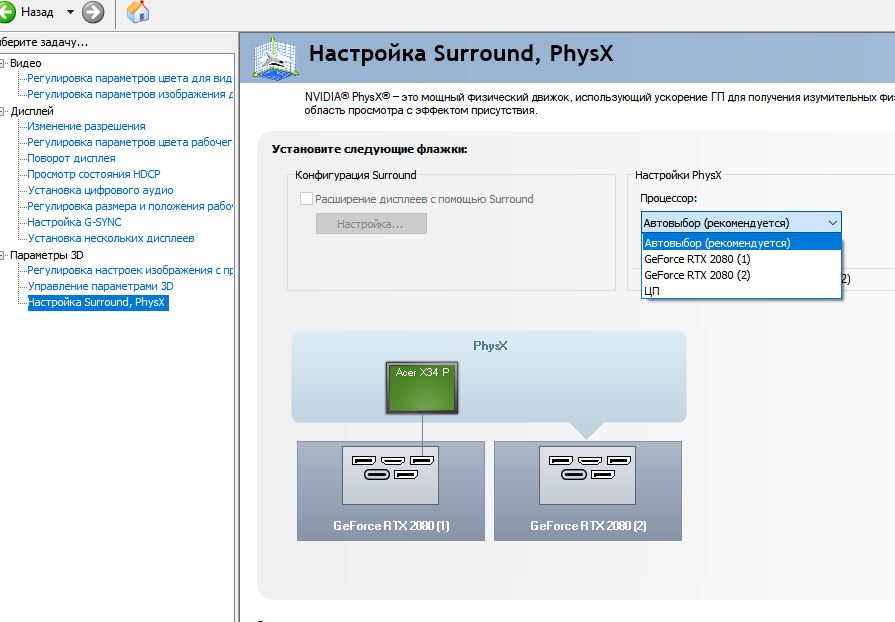Open the Back history dropdown arrow

[x=70, y=11]
